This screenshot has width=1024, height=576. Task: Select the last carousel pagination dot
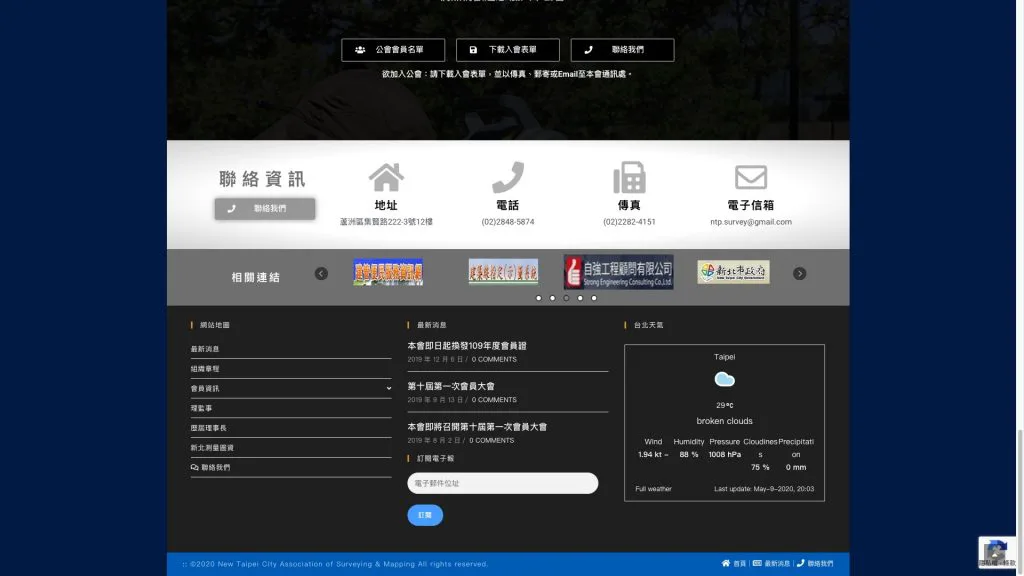pyautogui.click(x=594, y=298)
